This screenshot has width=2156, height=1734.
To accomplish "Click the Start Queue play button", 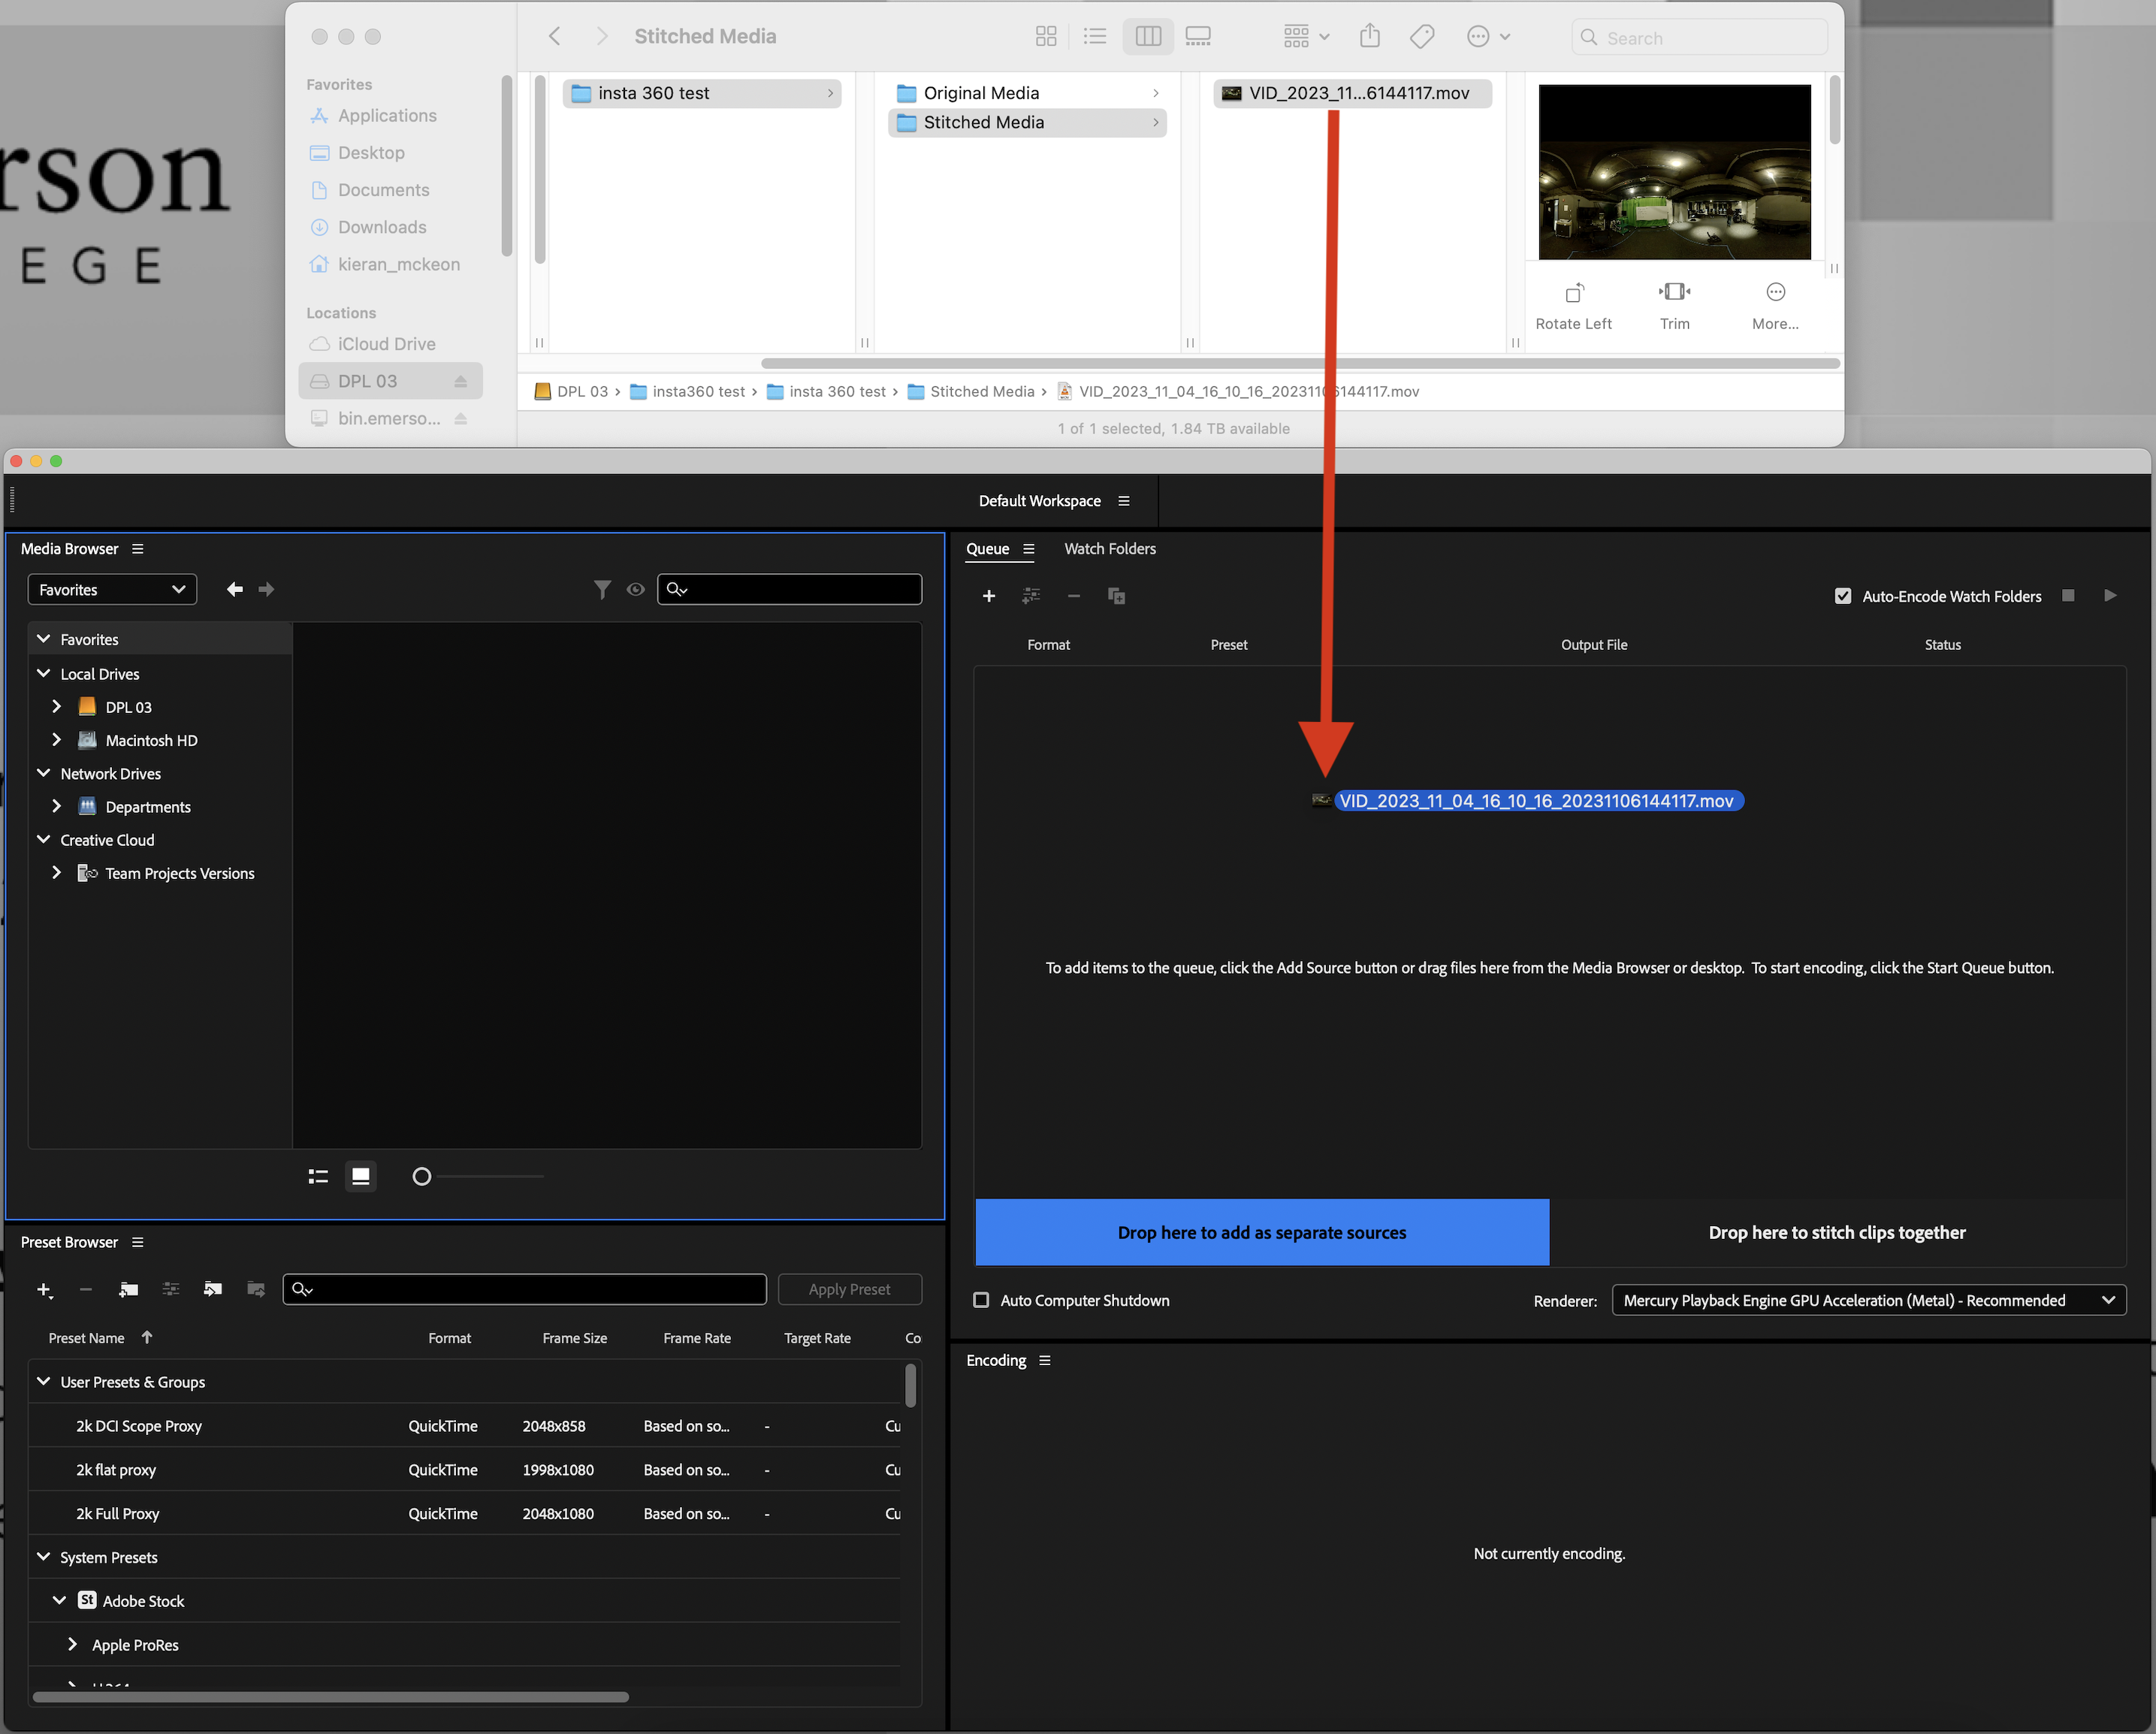I will pos(2110,596).
